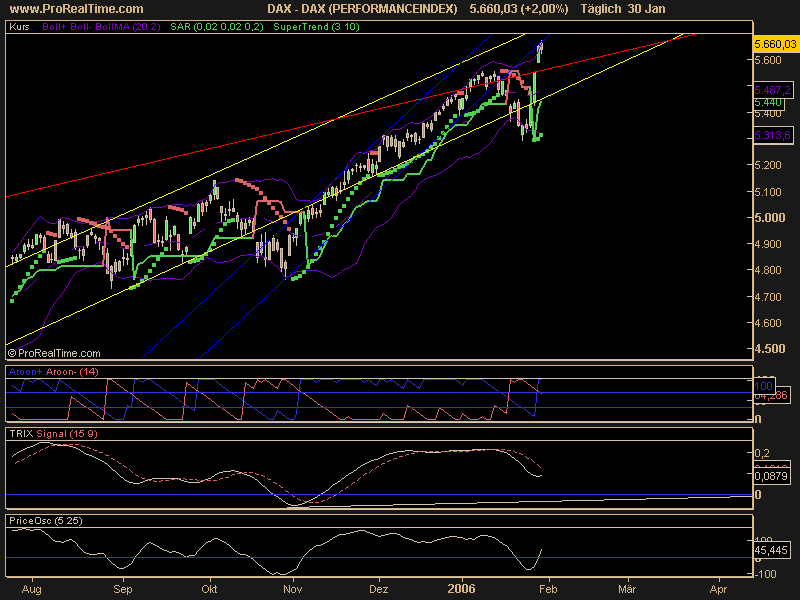Click the Apr time axis label
The height and width of the screenshot is (600, 800).
[x=718, y=589]
